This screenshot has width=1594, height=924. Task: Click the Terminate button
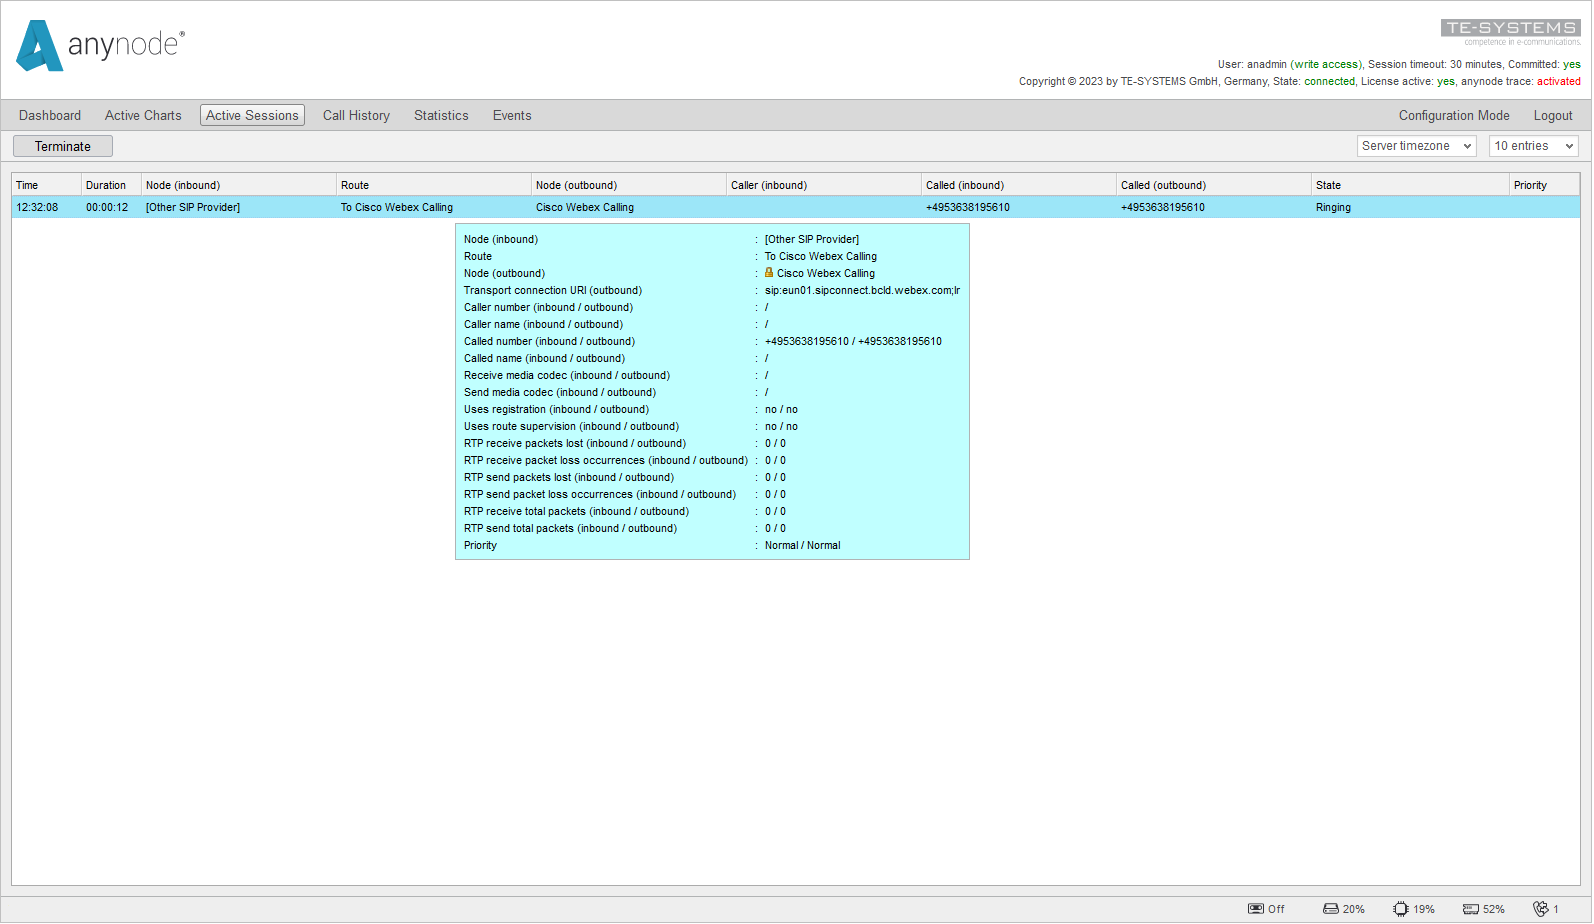tap(63, 146)
